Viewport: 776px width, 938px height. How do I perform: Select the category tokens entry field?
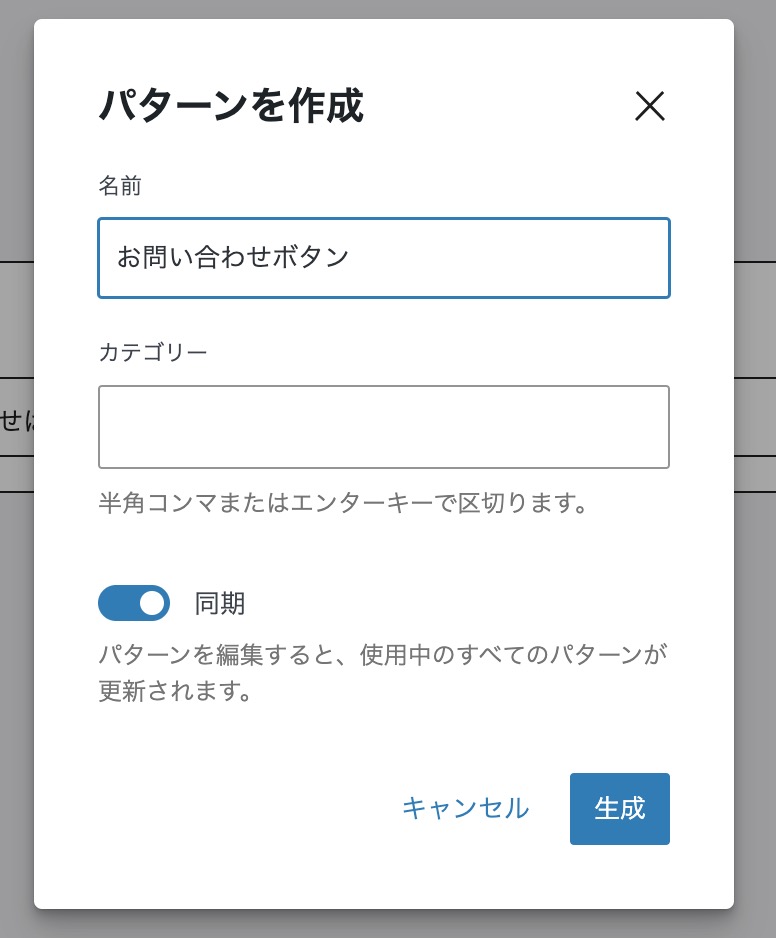coord(383,427)
